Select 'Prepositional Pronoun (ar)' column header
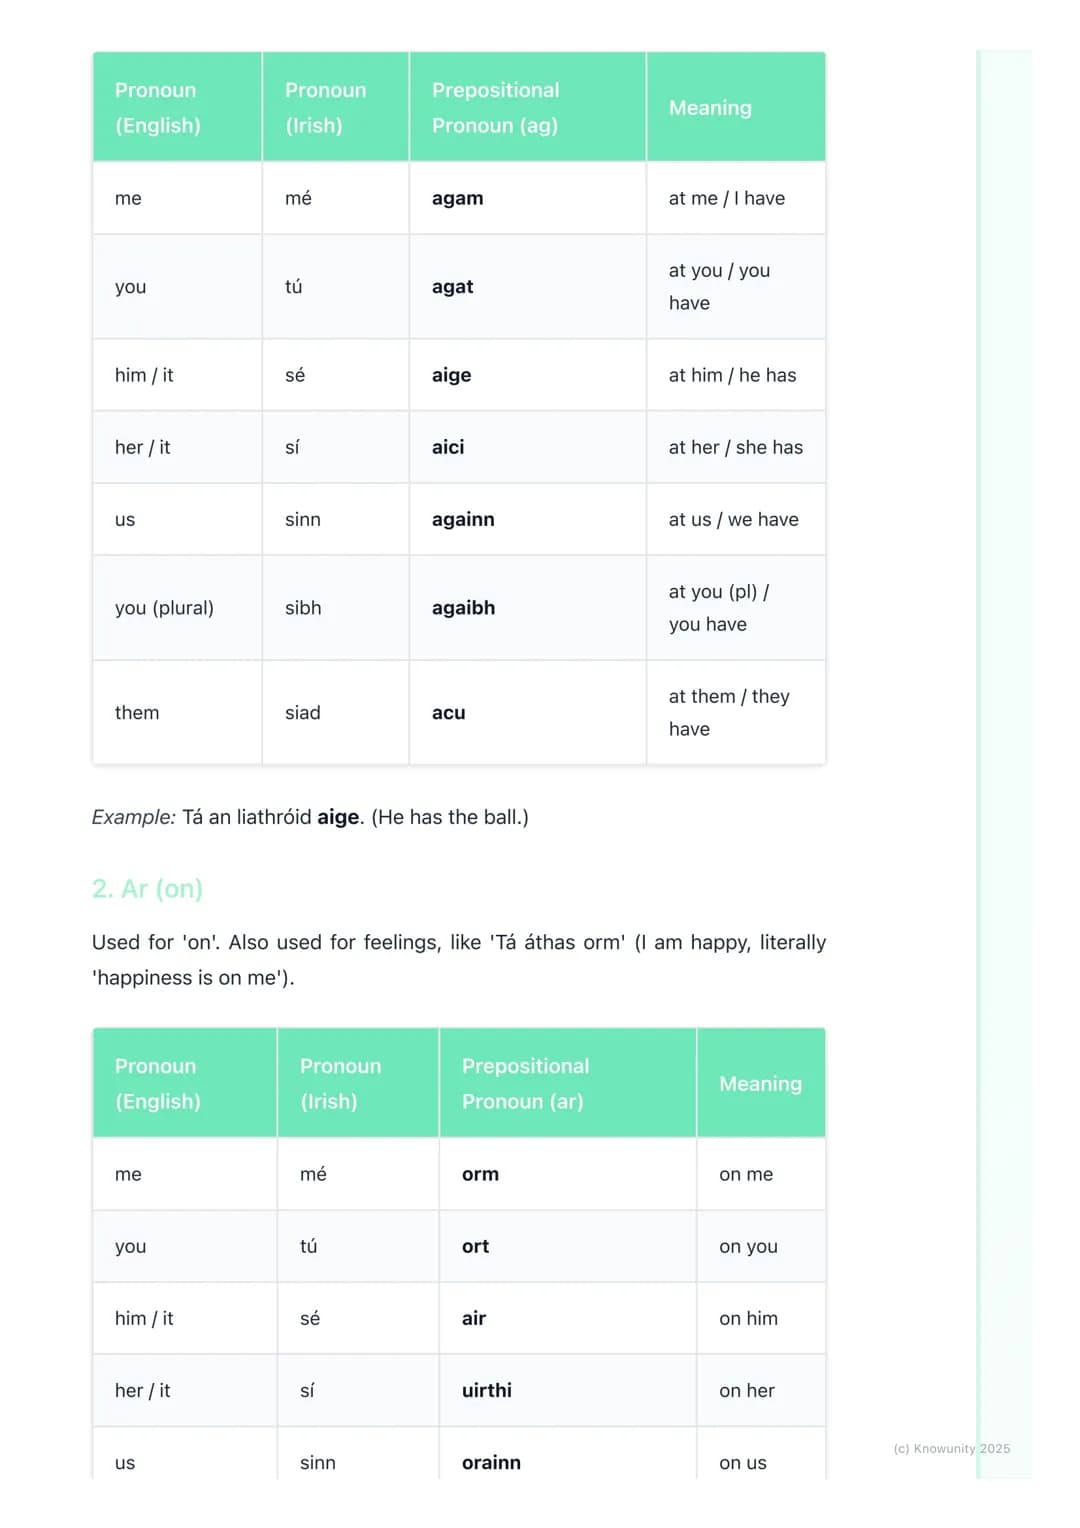The image size is (1080, 1528). coord(567,1083)
